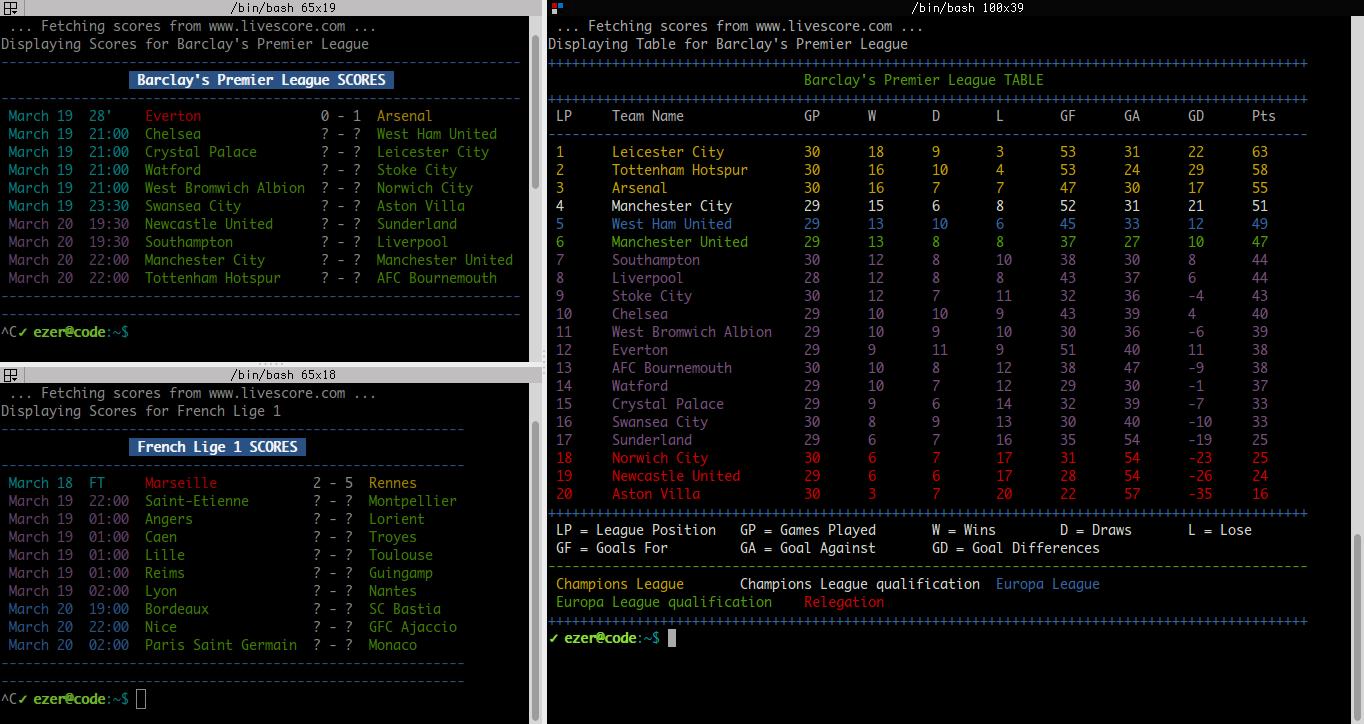
Task: Click the group icon of the 65x19 terminal
Action: point(11,8)
